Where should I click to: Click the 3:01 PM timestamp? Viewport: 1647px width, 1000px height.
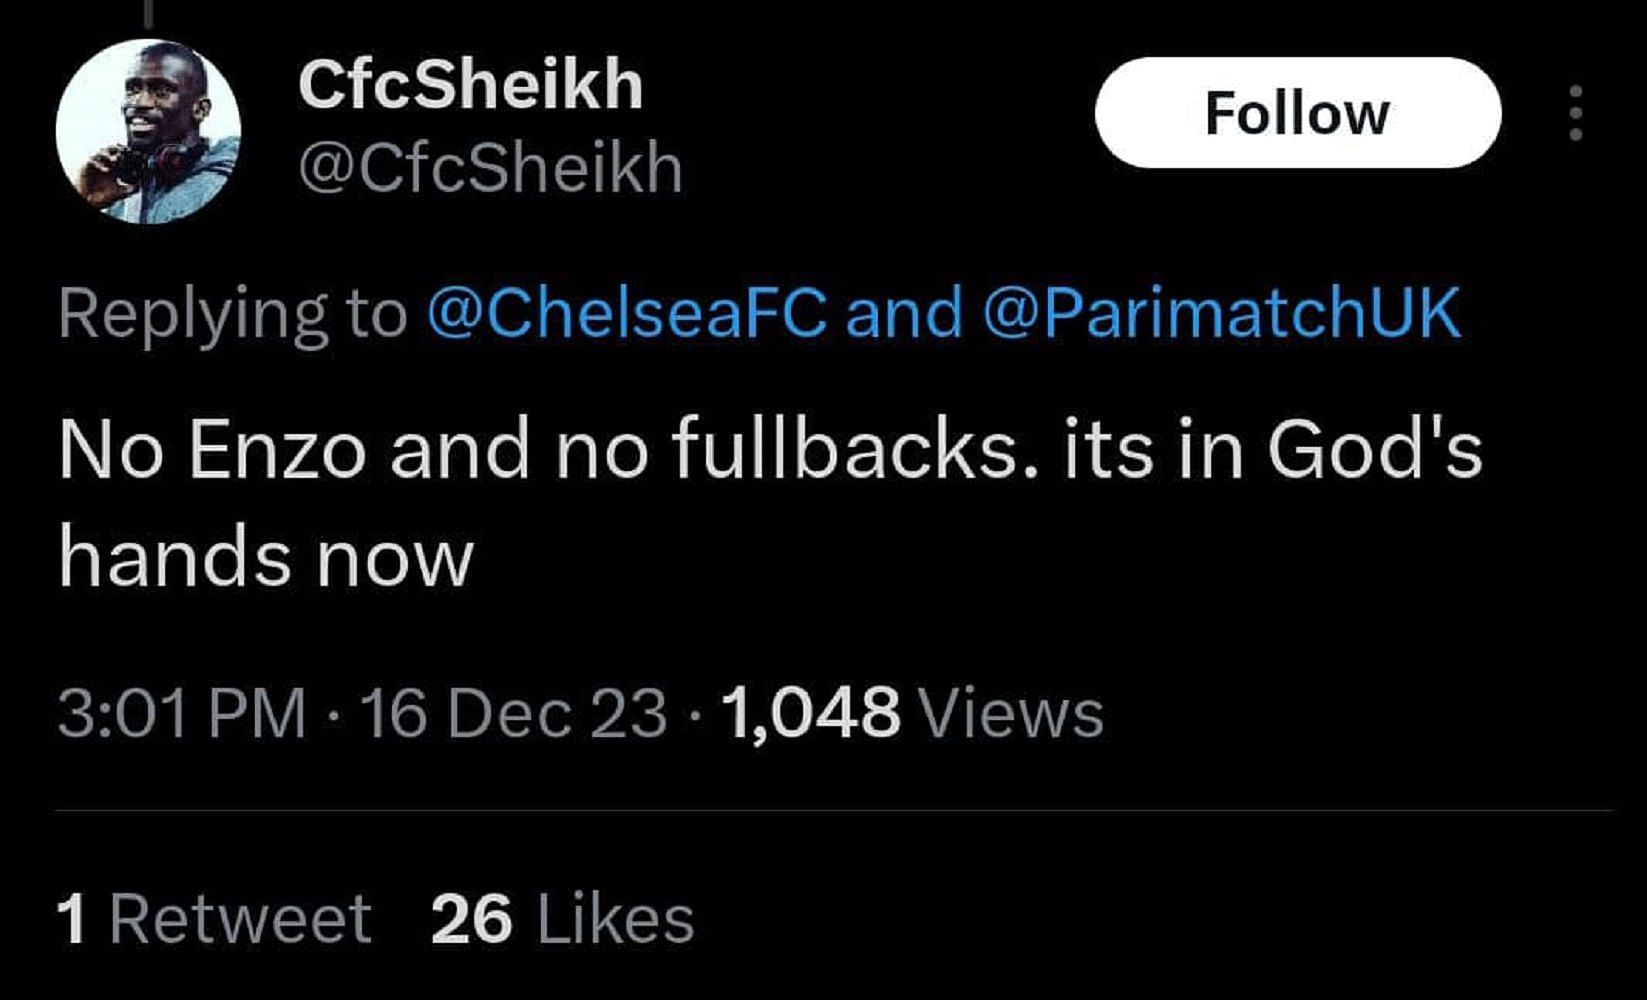click(x=182, y=714)
